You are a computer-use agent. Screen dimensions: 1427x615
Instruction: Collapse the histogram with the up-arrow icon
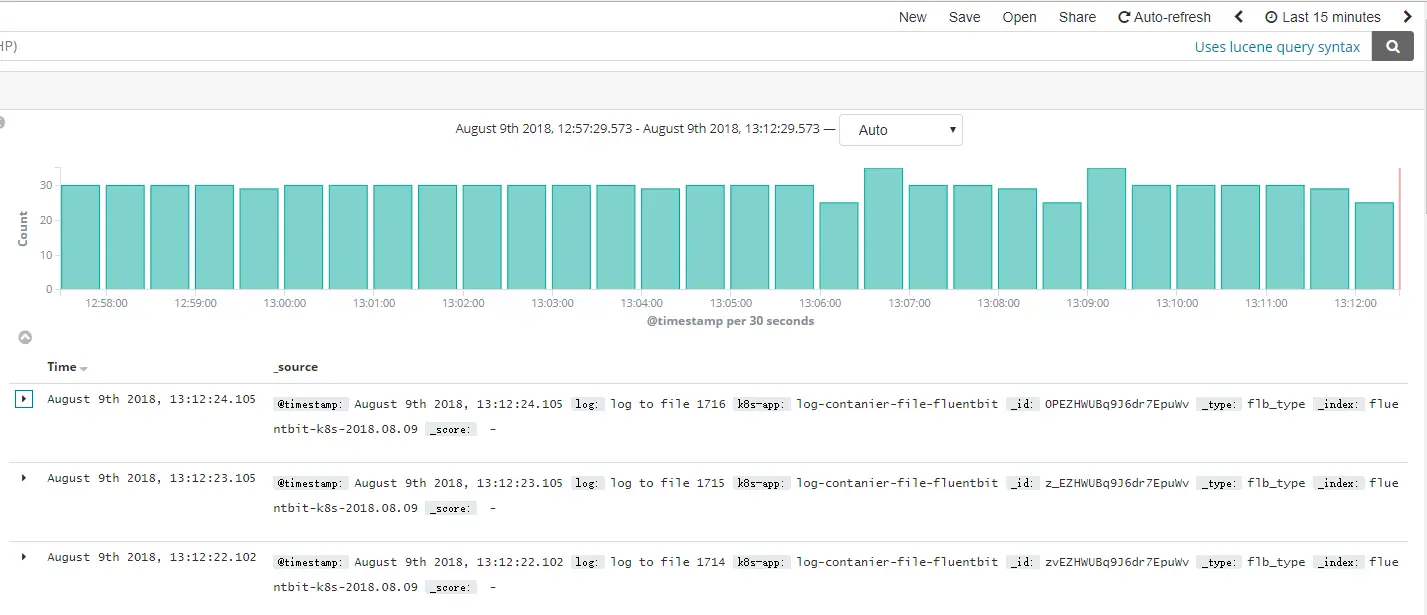(x=26, y=338)
